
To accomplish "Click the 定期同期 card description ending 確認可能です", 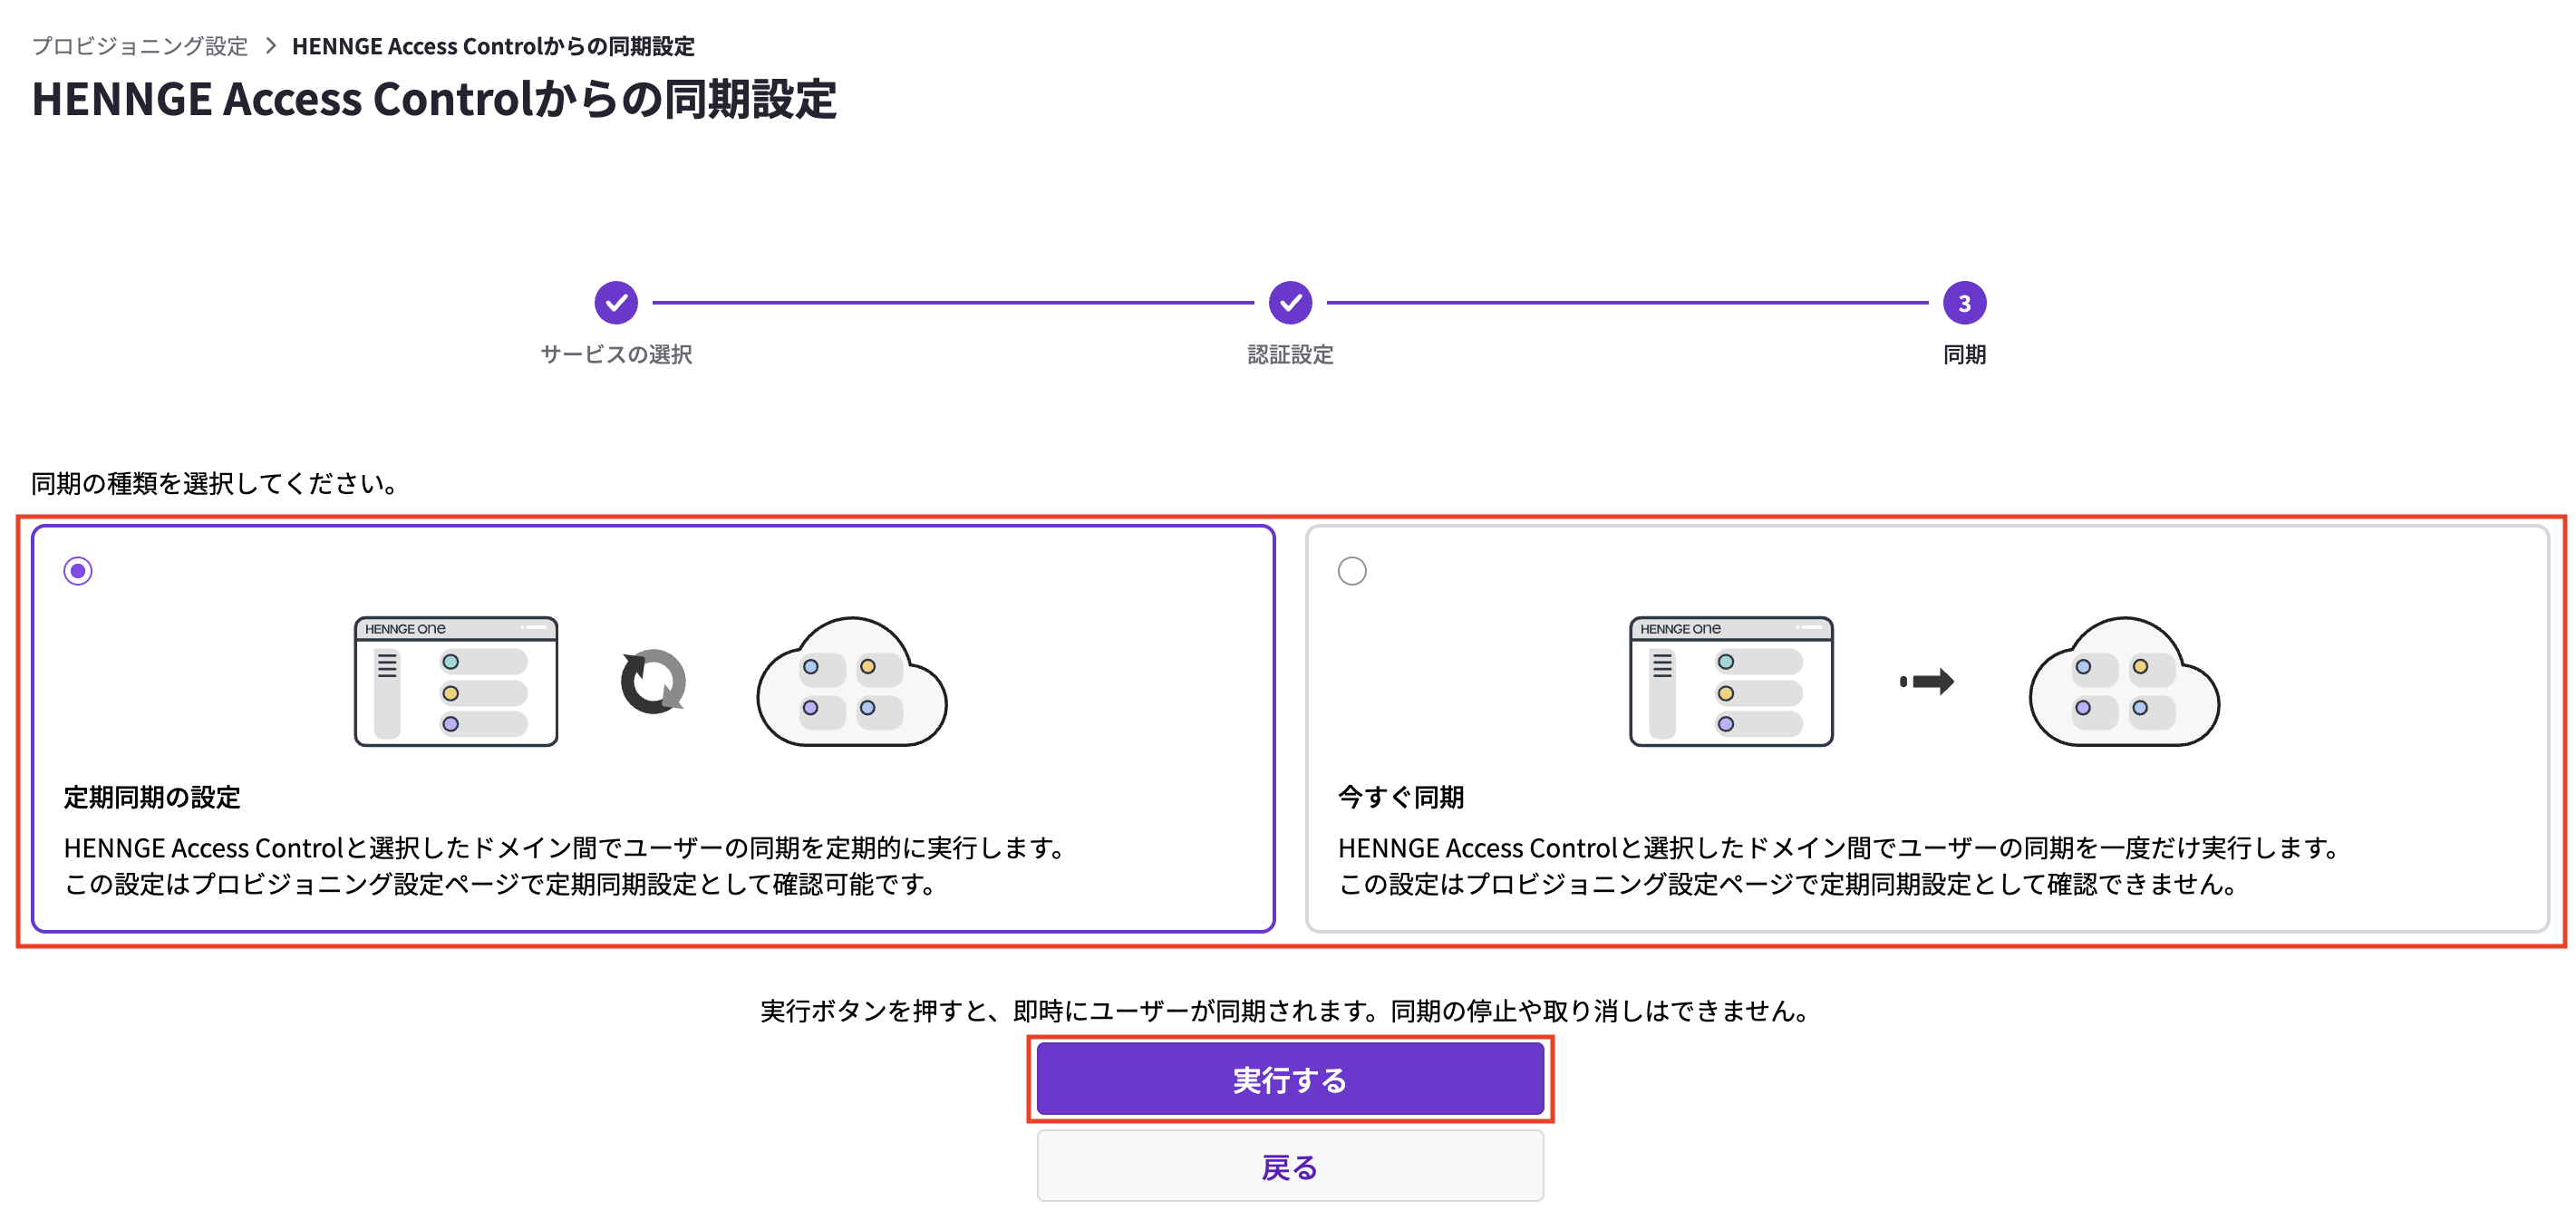I will pos(566,866).
